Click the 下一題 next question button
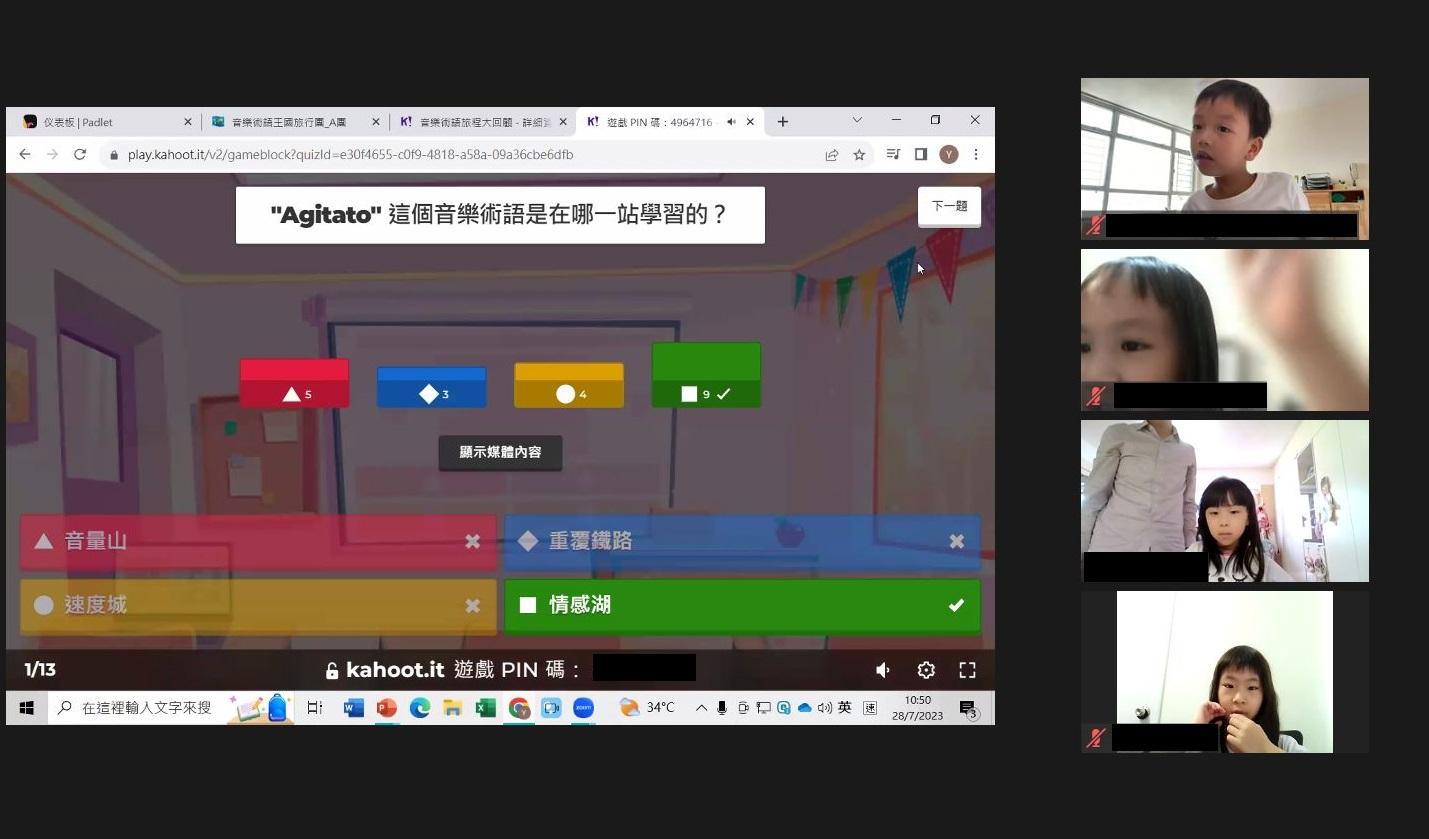 point(949,206)
